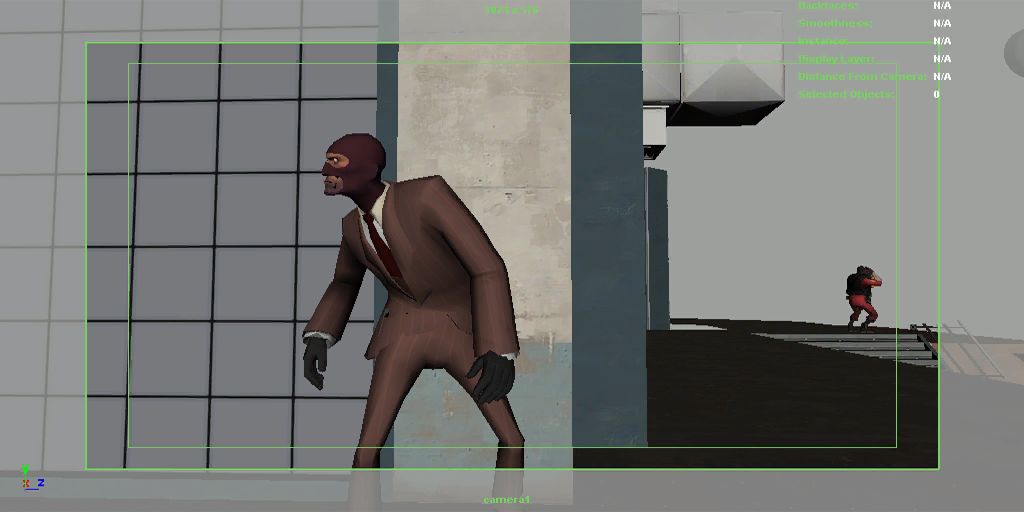The height and width of the screenshot is (512, 1024).
Task: Select the distant red character on the platform
Action: [863, 299]
